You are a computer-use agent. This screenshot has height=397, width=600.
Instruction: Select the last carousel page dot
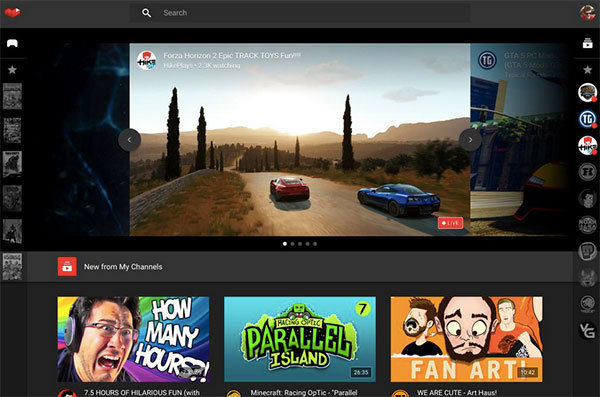(x=315, y=243)
